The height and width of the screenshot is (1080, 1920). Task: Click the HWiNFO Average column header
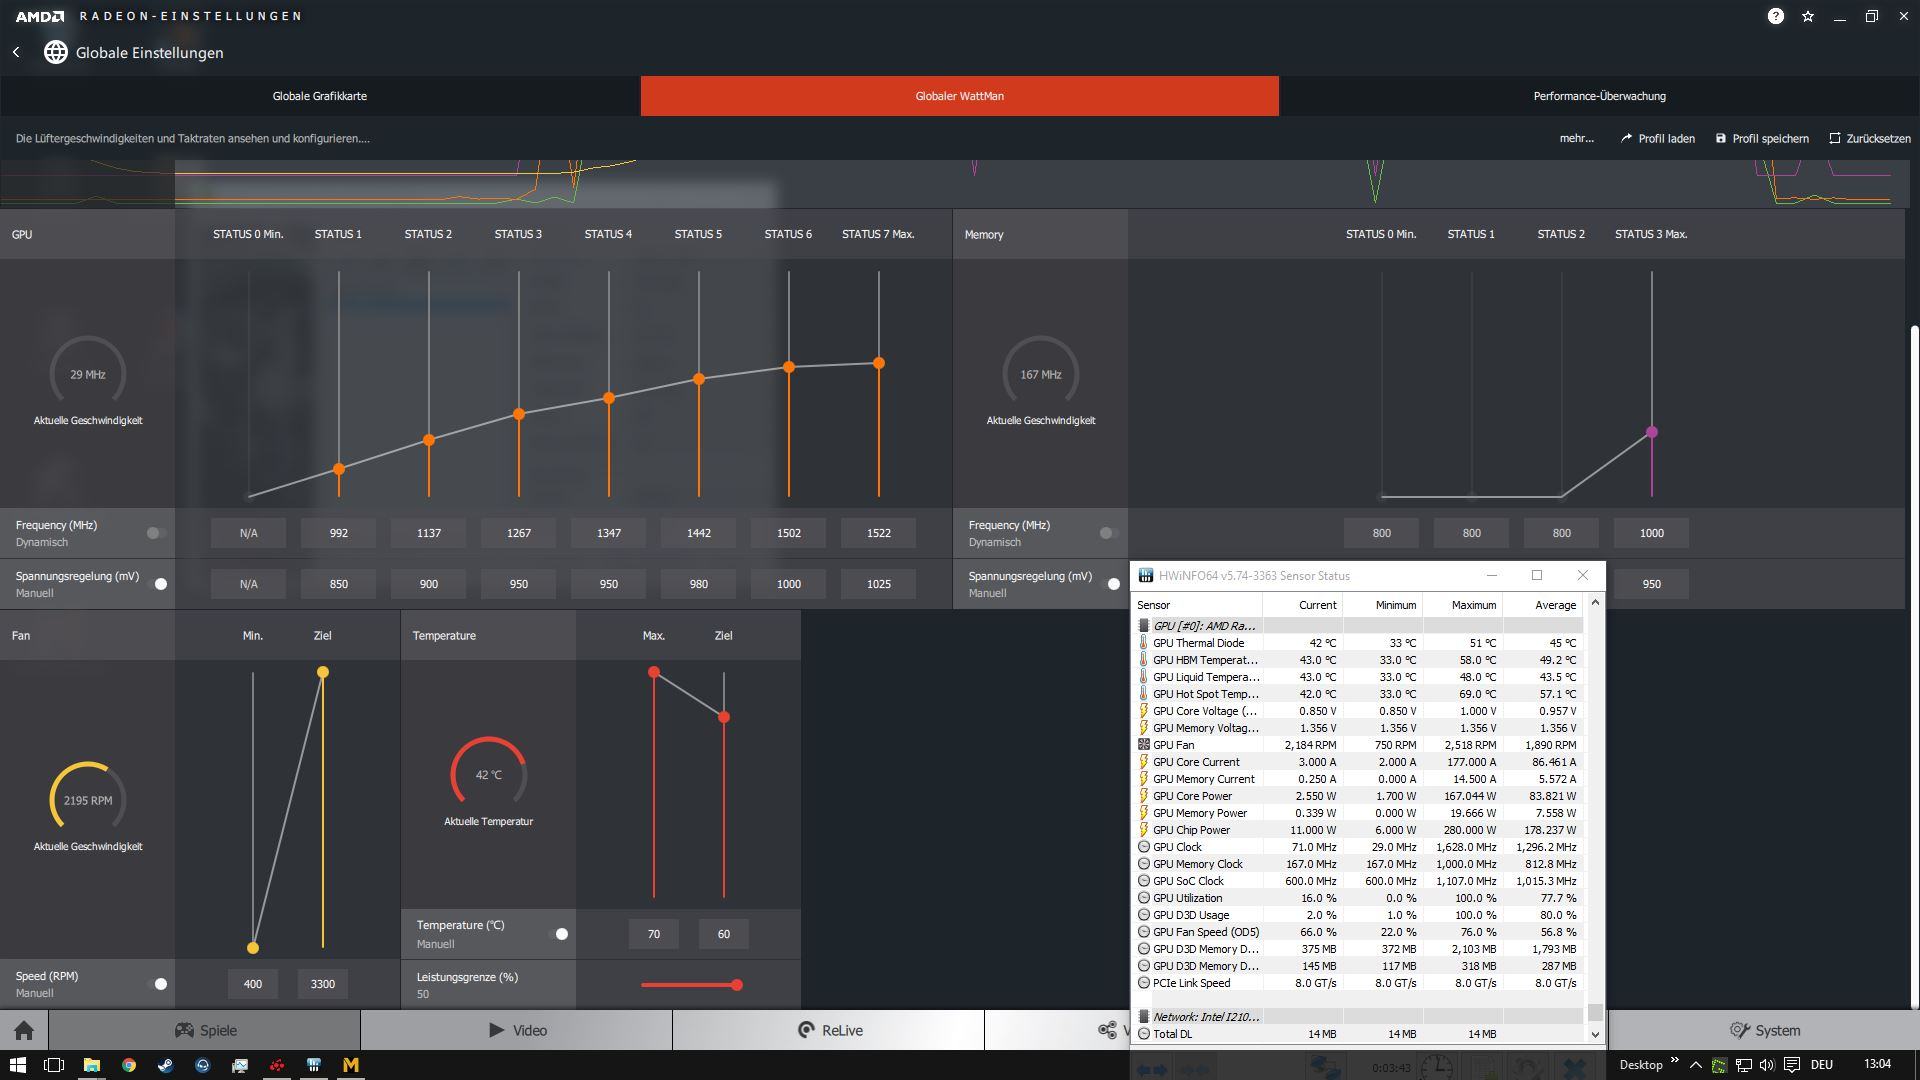[1543, 605]
